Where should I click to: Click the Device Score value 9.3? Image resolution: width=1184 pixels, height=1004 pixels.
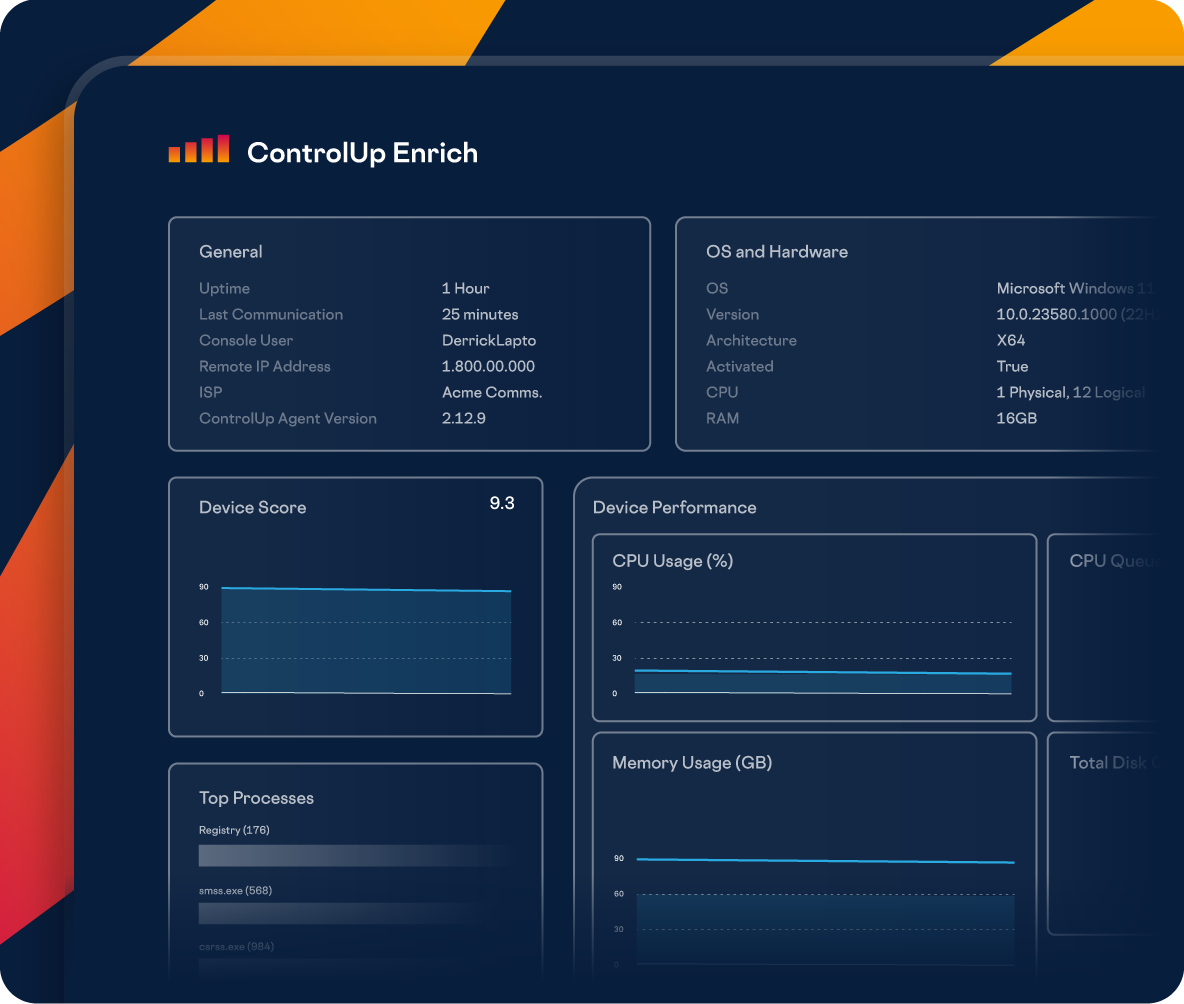pos(502,503)
